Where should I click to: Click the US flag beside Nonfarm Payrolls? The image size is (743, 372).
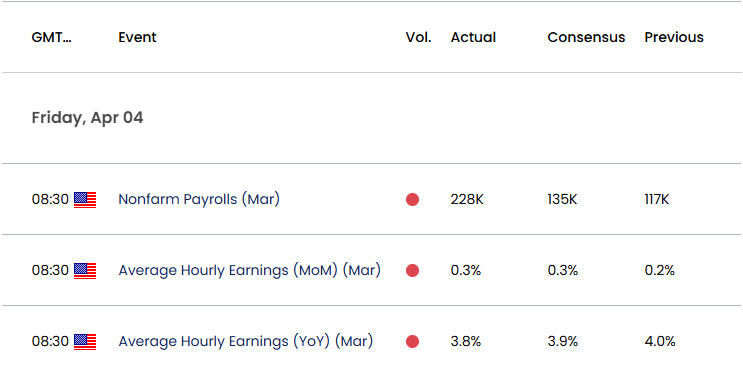click(x=85, y=200)
